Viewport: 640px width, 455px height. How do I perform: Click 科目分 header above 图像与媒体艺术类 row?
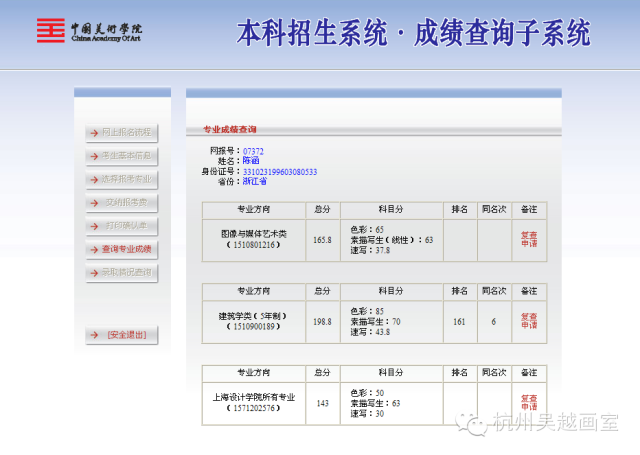pos(391,209)
